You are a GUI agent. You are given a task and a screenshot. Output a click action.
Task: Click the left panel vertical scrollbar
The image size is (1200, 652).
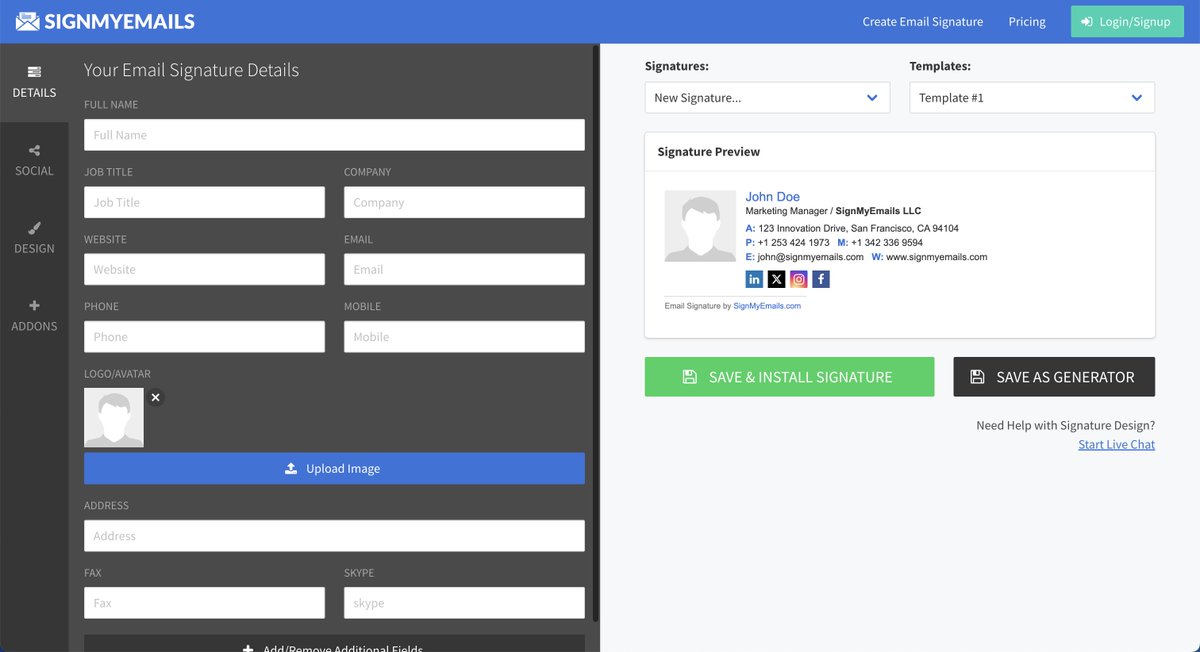(596, 333)
